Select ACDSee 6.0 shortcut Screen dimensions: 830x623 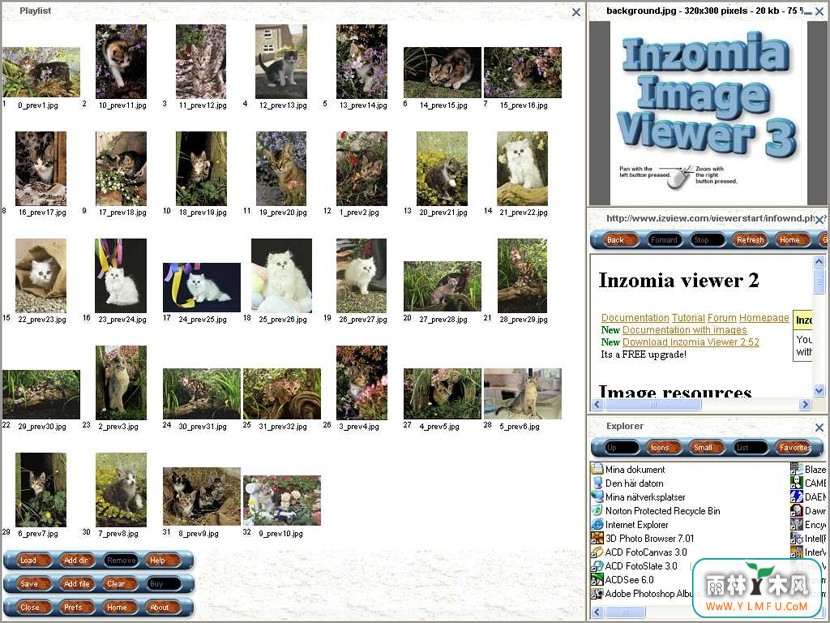pyautogui.click(x=622, y=579)
